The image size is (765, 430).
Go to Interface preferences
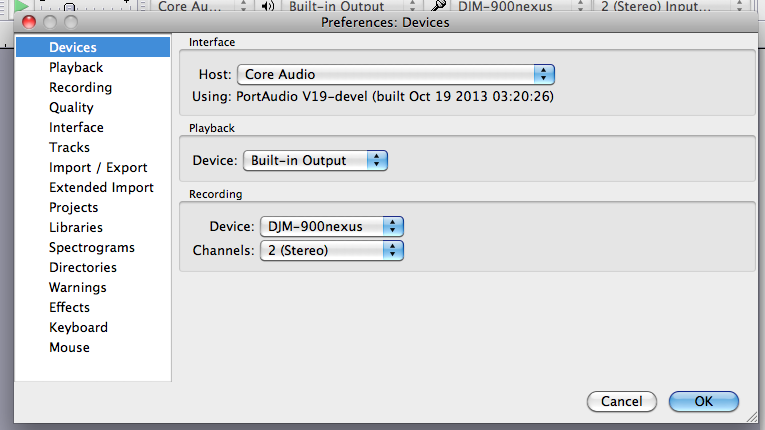76,127
